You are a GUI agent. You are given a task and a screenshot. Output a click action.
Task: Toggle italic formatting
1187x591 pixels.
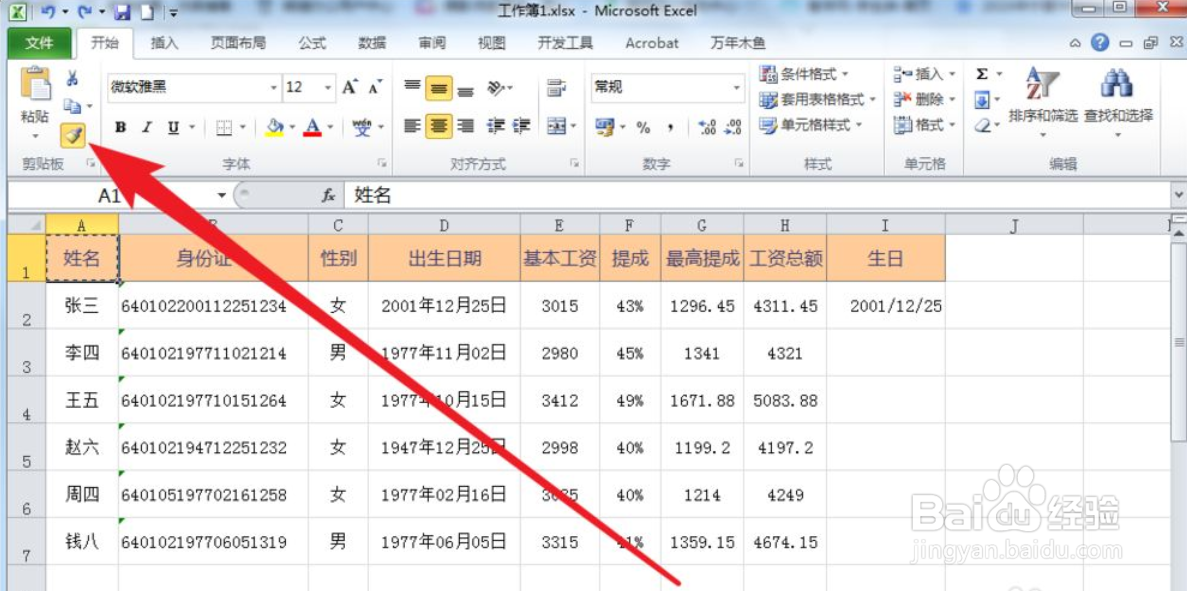coord(146,128)
